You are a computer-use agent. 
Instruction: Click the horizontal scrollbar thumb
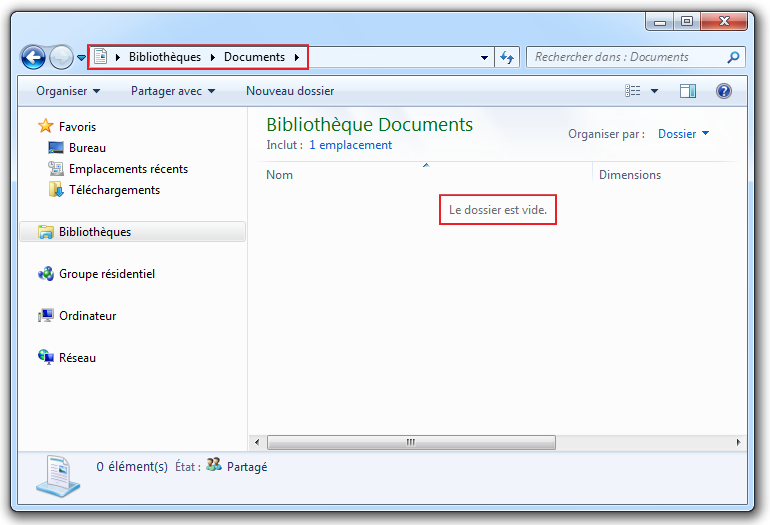coord(411,442)
